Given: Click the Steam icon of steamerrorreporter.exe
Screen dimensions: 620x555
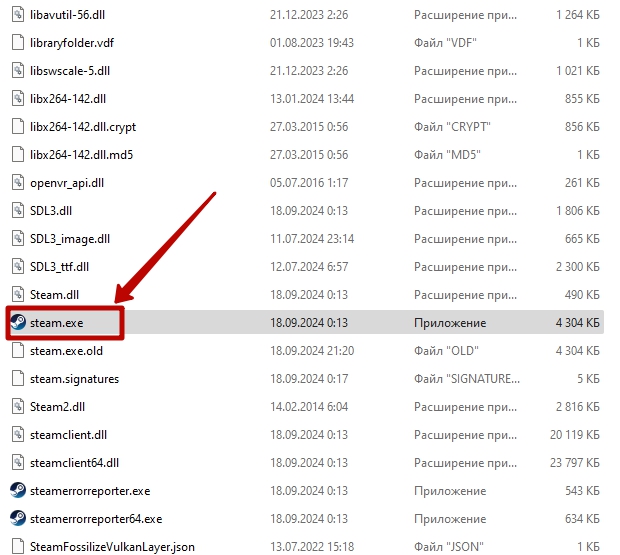Looking at the screenshot, I should (x=18, y=491).
